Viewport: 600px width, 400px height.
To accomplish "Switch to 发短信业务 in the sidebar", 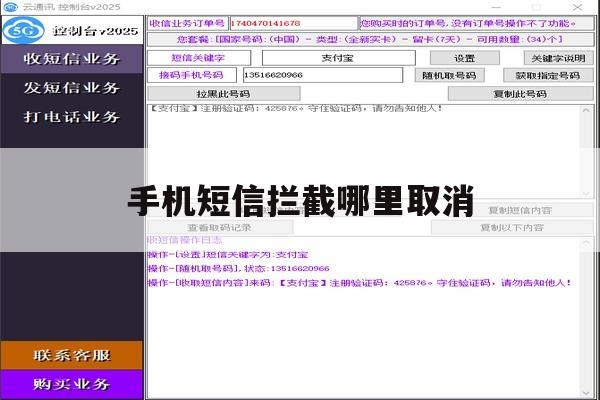I will click(x=72, y=88).
